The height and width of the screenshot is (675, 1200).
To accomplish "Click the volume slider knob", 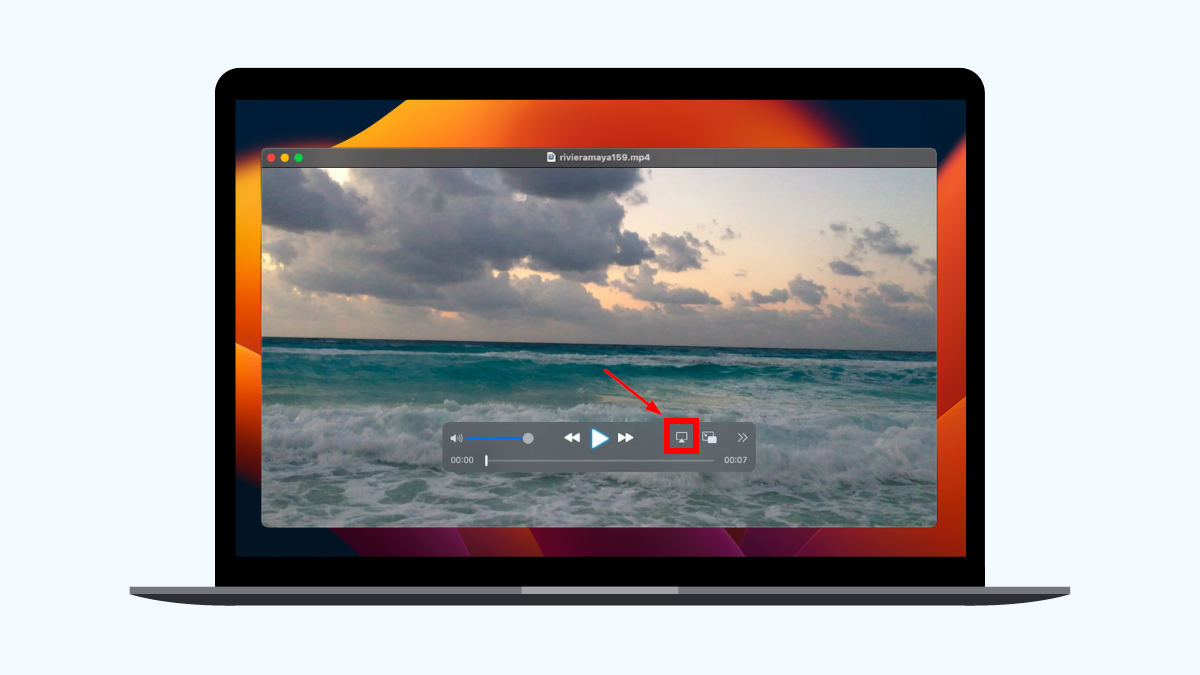I will 528,438.
